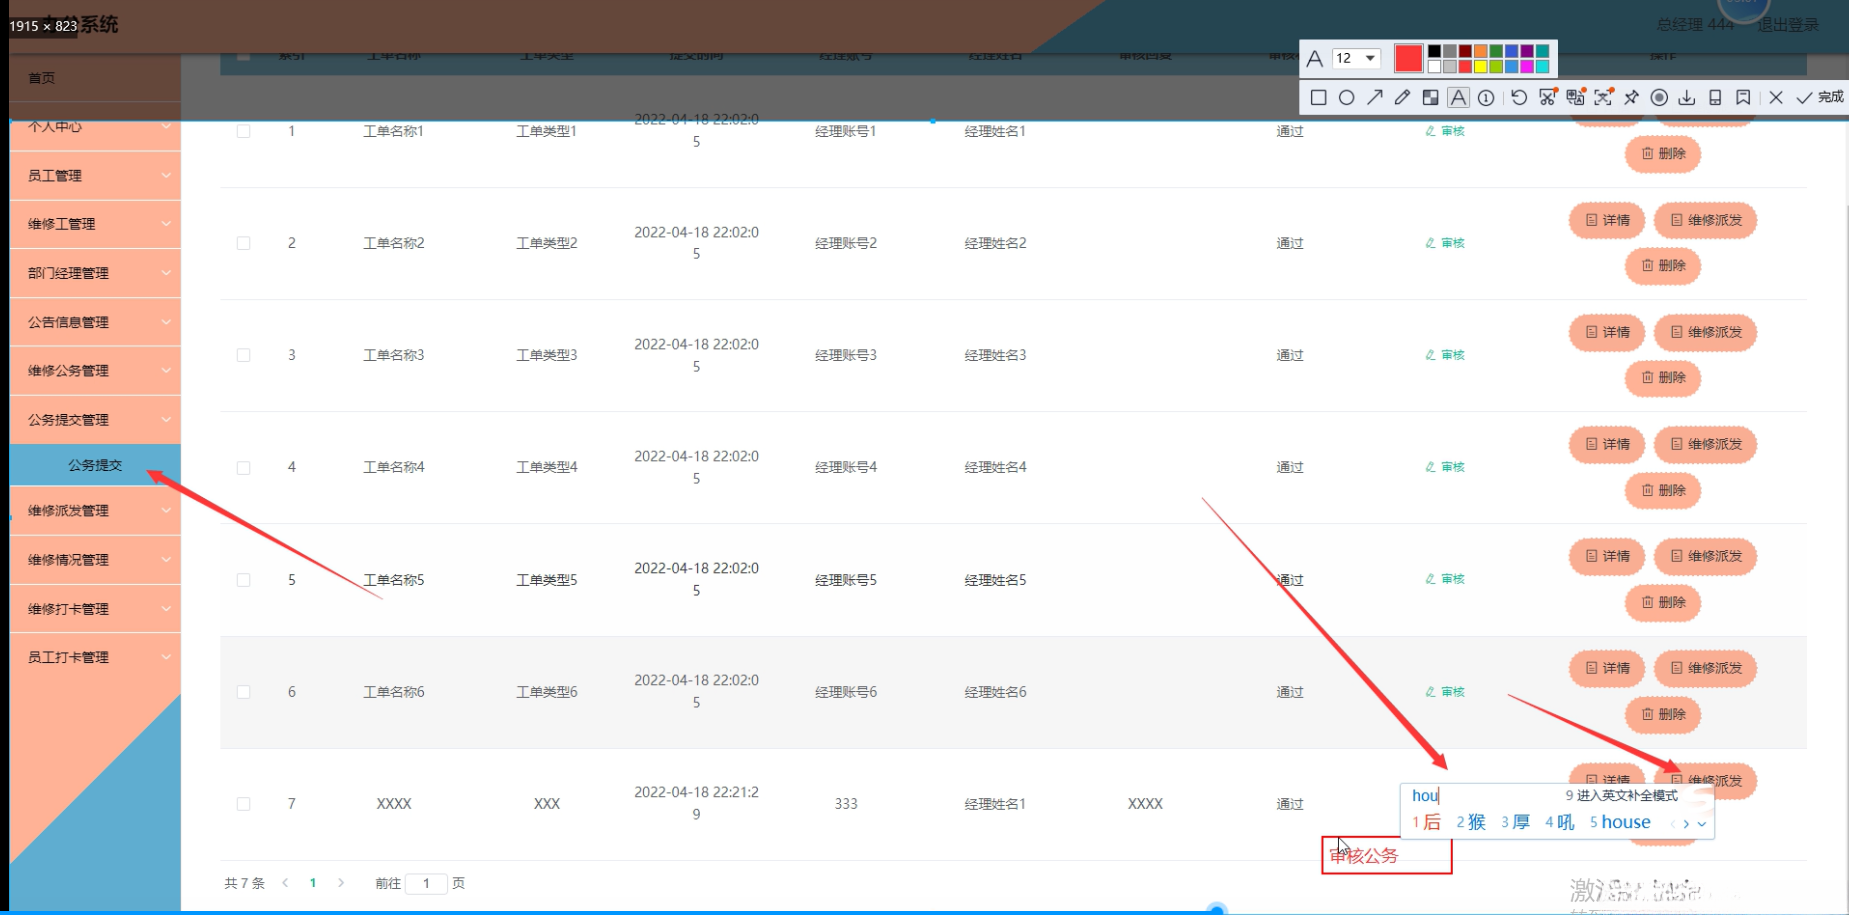
Task: Select the text annotation tool
Action: coord(1458,97)
